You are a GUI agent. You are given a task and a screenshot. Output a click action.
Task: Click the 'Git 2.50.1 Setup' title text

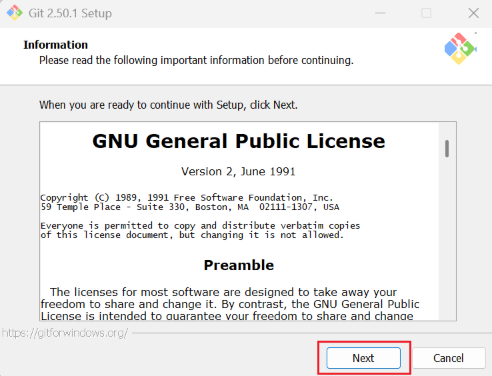pyautogui.click(x=70, y=13)
